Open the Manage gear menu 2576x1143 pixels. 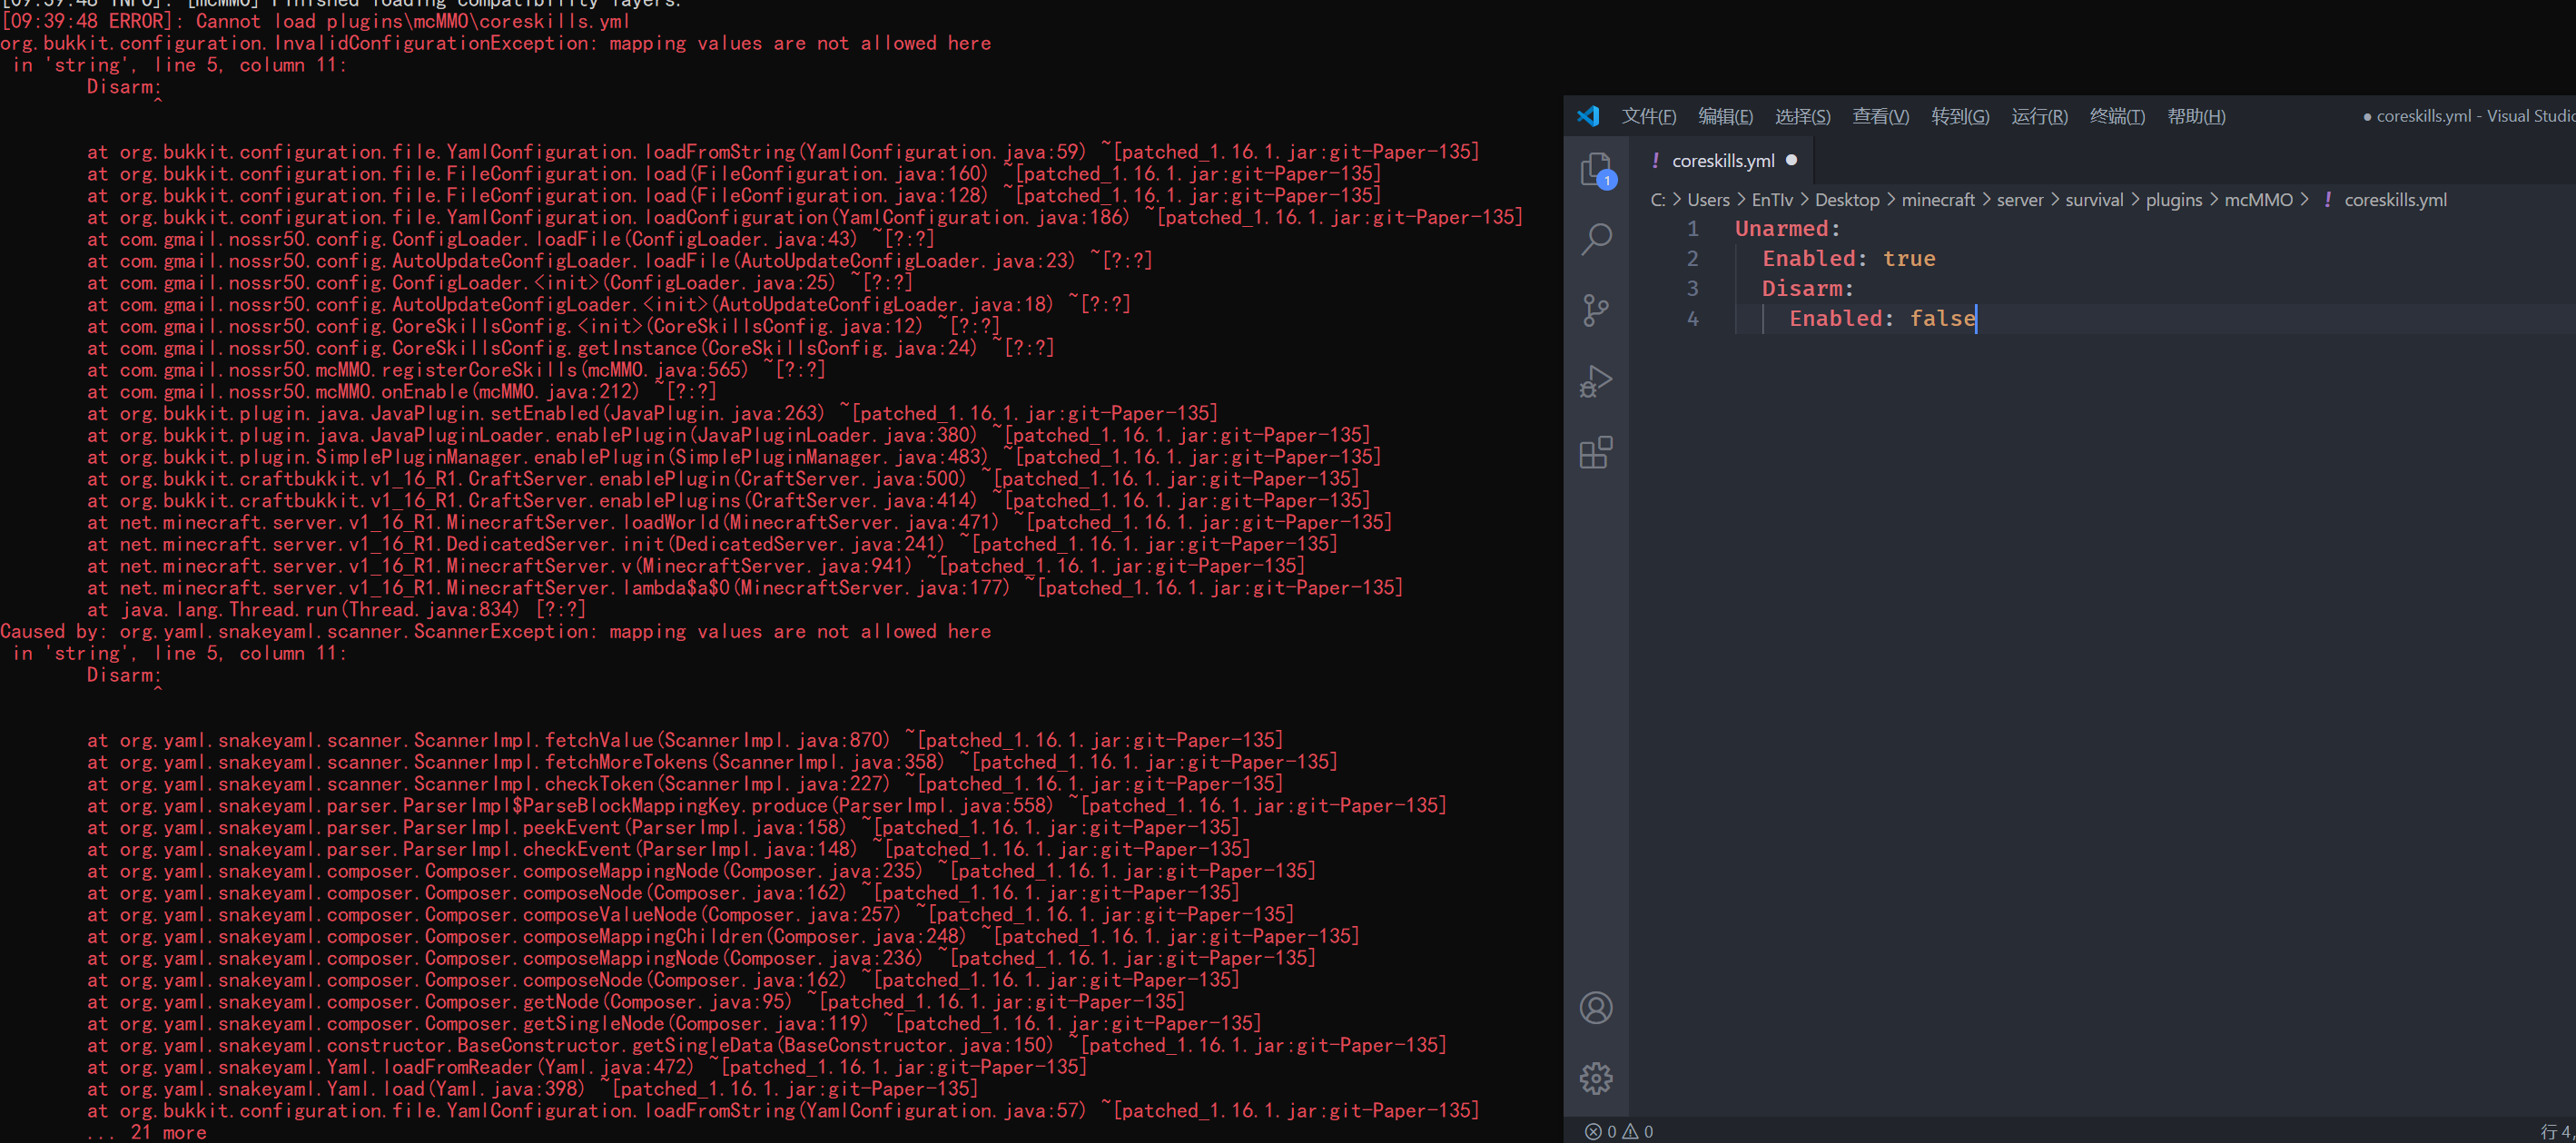(x=1596, y=1078)
